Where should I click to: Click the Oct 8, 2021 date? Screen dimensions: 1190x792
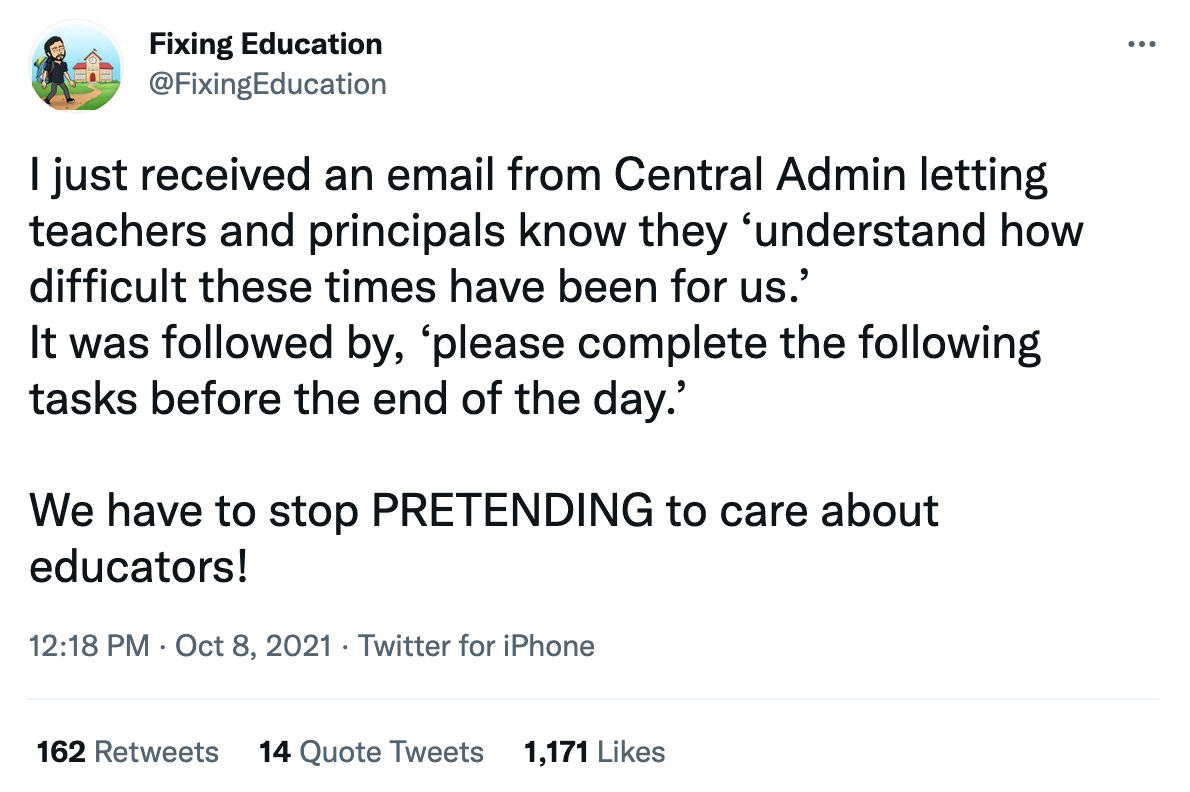[253, 646]
